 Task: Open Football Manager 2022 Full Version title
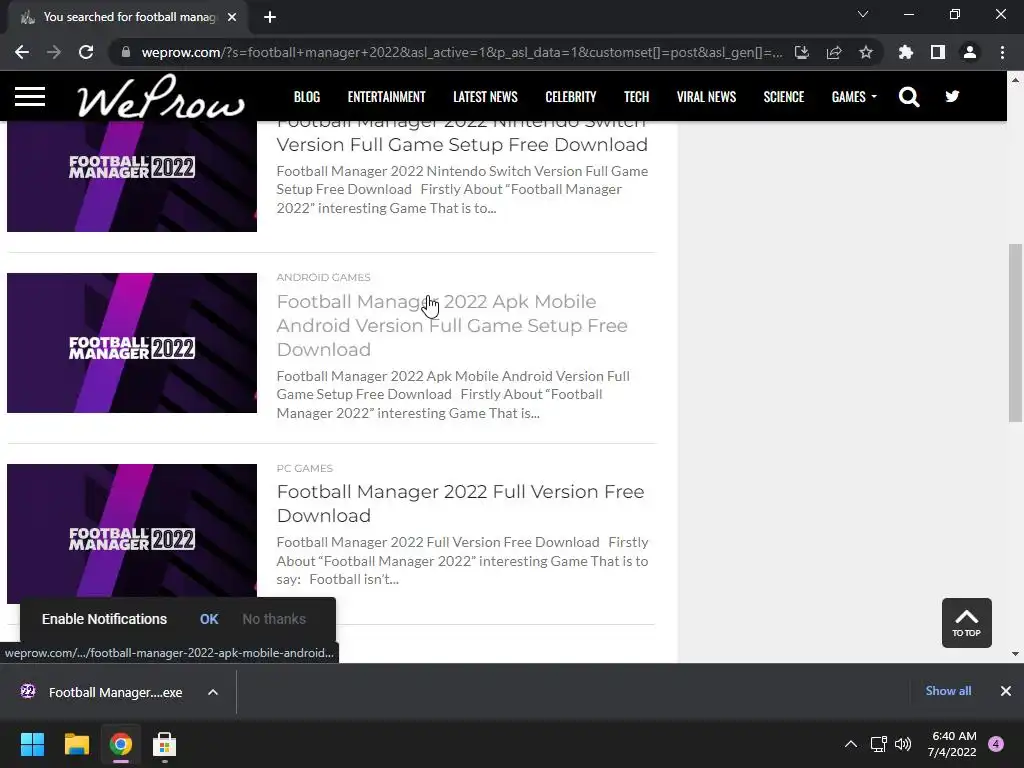pos(460,504)
